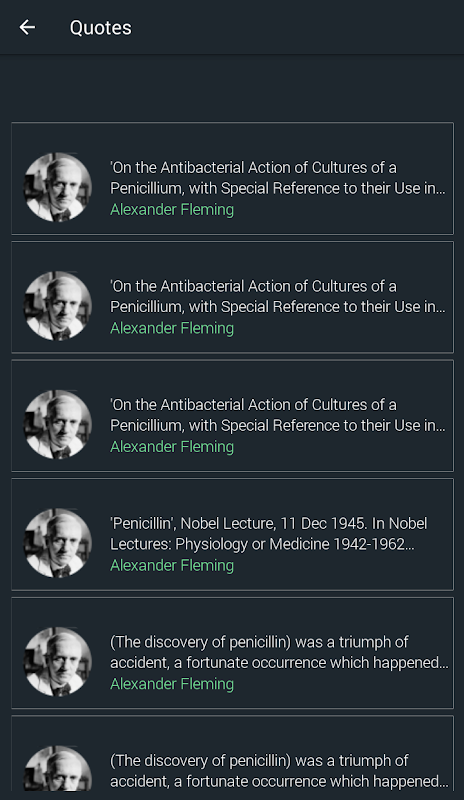Open the third 'On the Antibacterial Action' quote
This screenshot has width=464, height=800.
coord(232,415)
